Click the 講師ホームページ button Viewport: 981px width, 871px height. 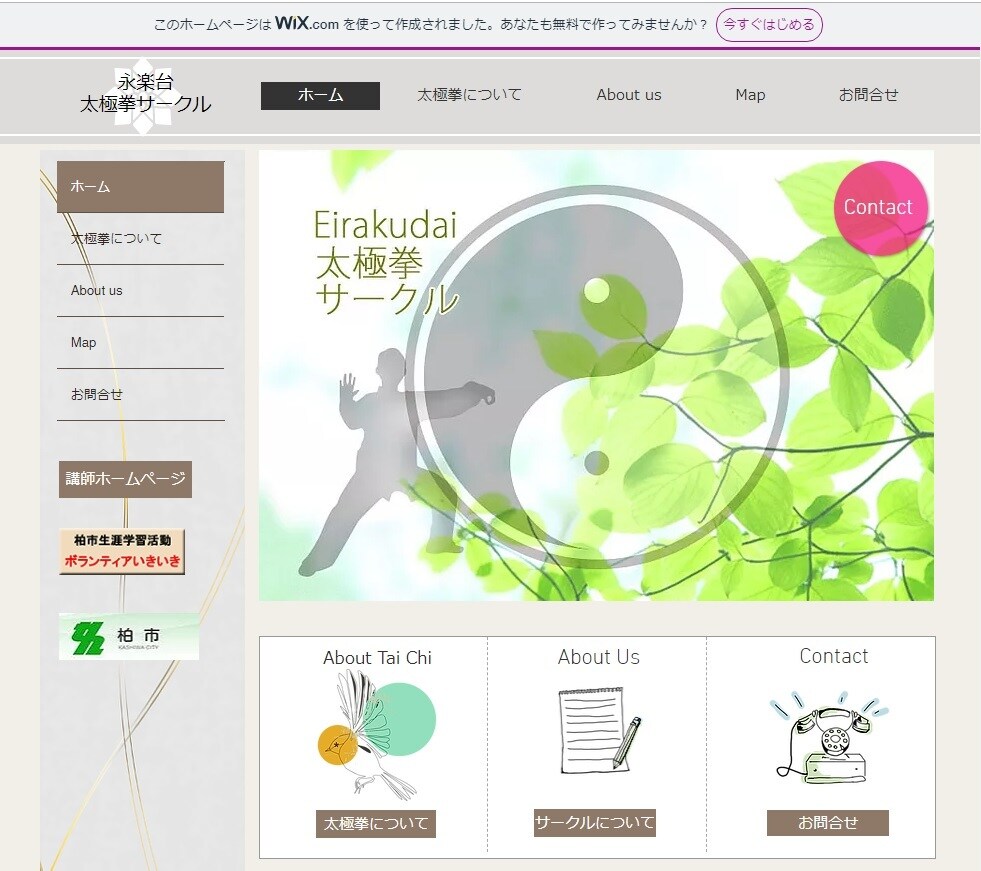(x=125, y=479)
